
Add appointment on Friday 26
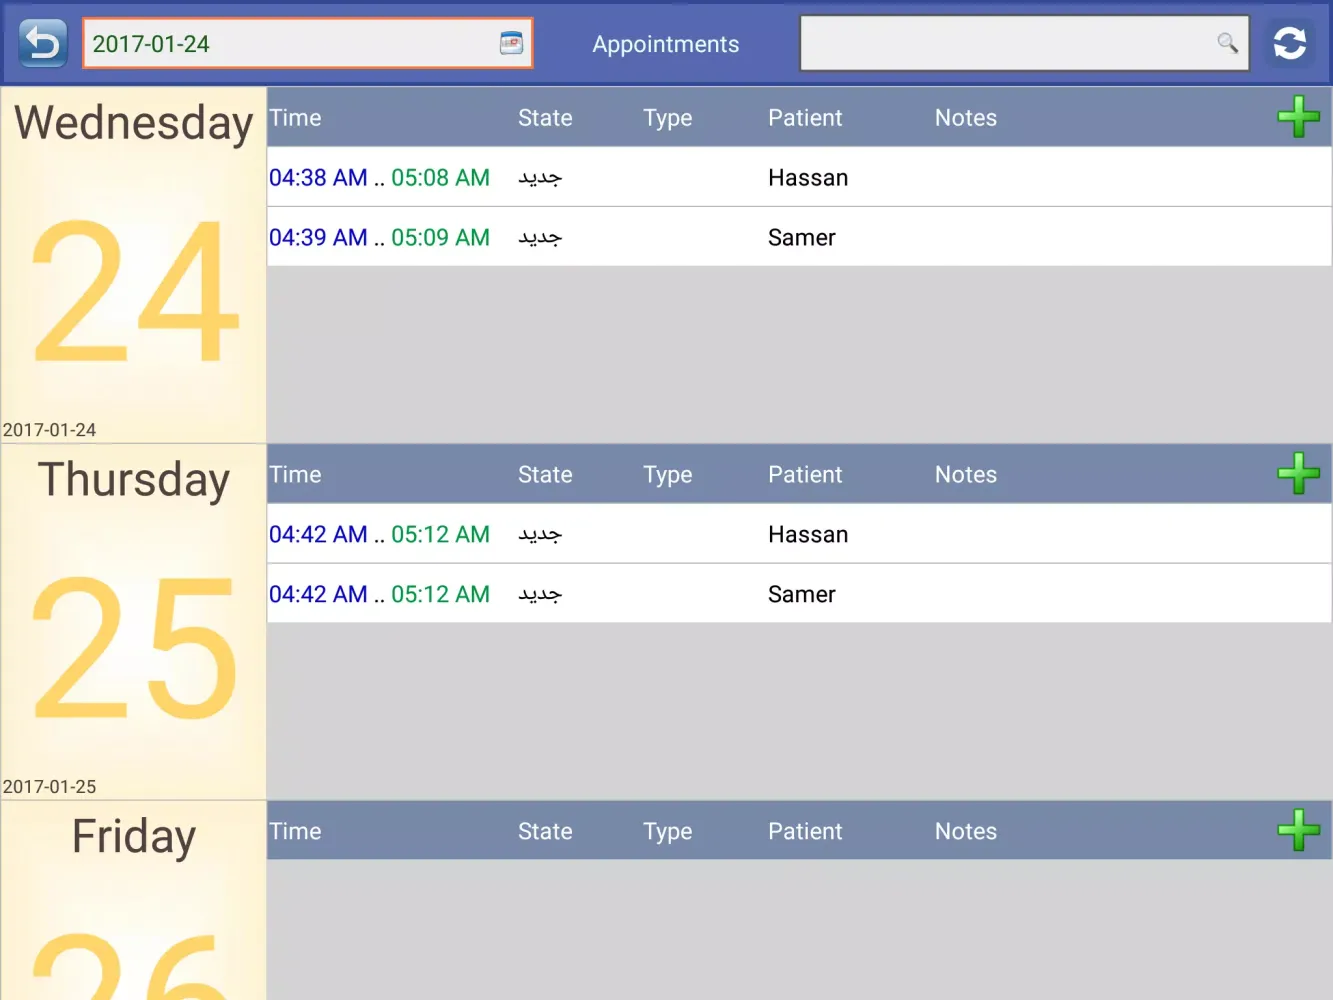coord(1298,830)
